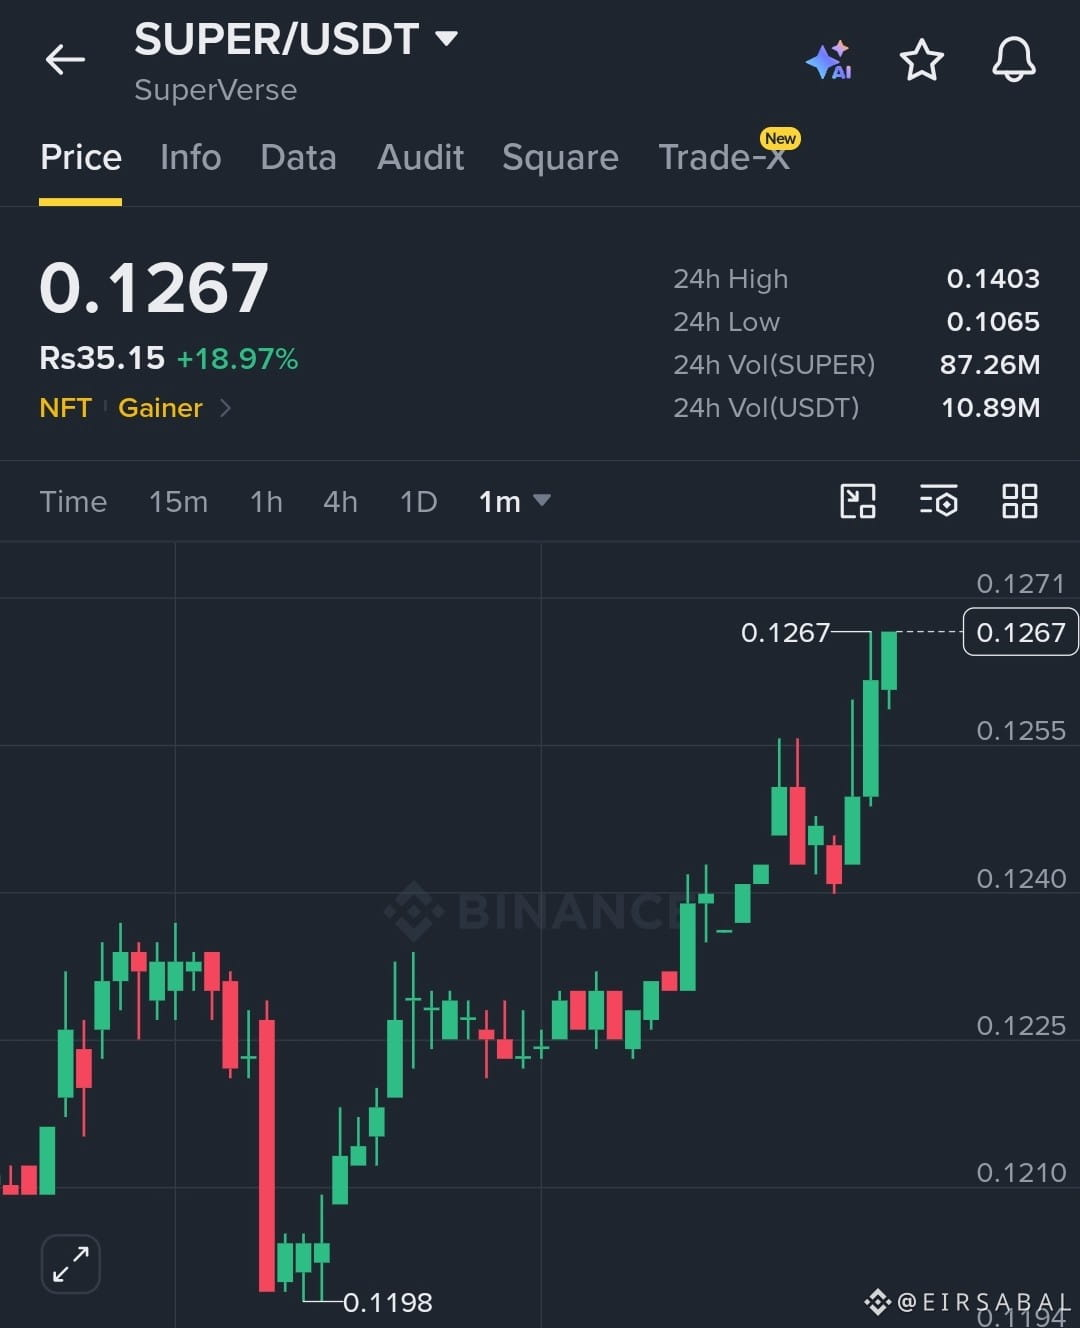Tap the 0.1225 price axis label
The height and width of the screenshot is (1328, 1080).
(1021, 1026)
